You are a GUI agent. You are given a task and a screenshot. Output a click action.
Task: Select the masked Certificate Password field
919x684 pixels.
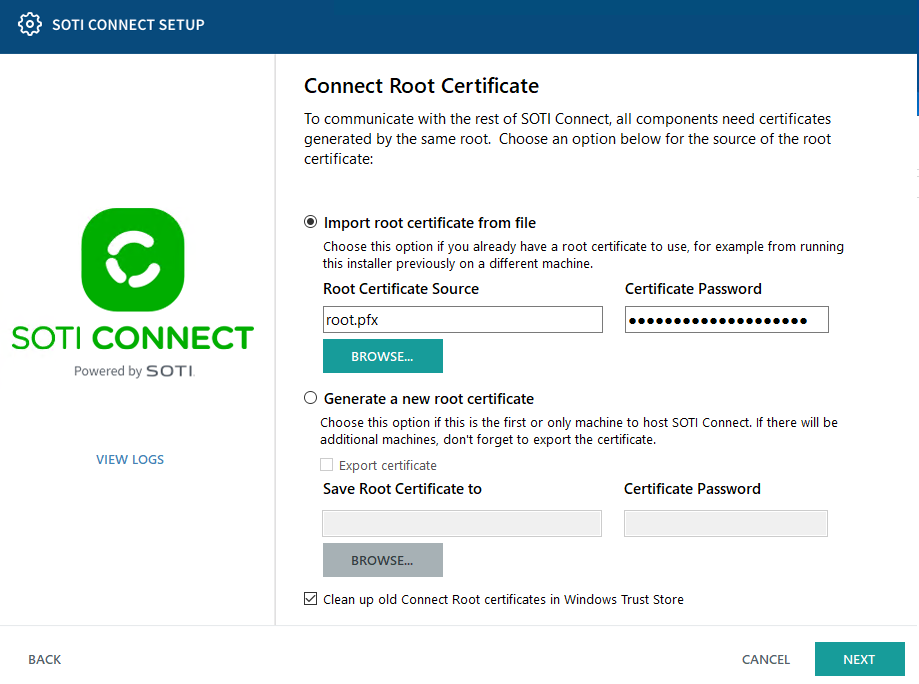726,319
